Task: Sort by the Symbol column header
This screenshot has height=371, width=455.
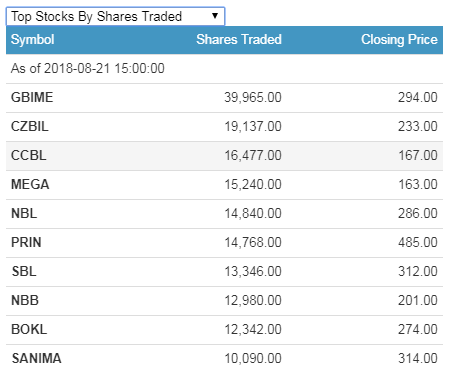Action: point(32,40)
